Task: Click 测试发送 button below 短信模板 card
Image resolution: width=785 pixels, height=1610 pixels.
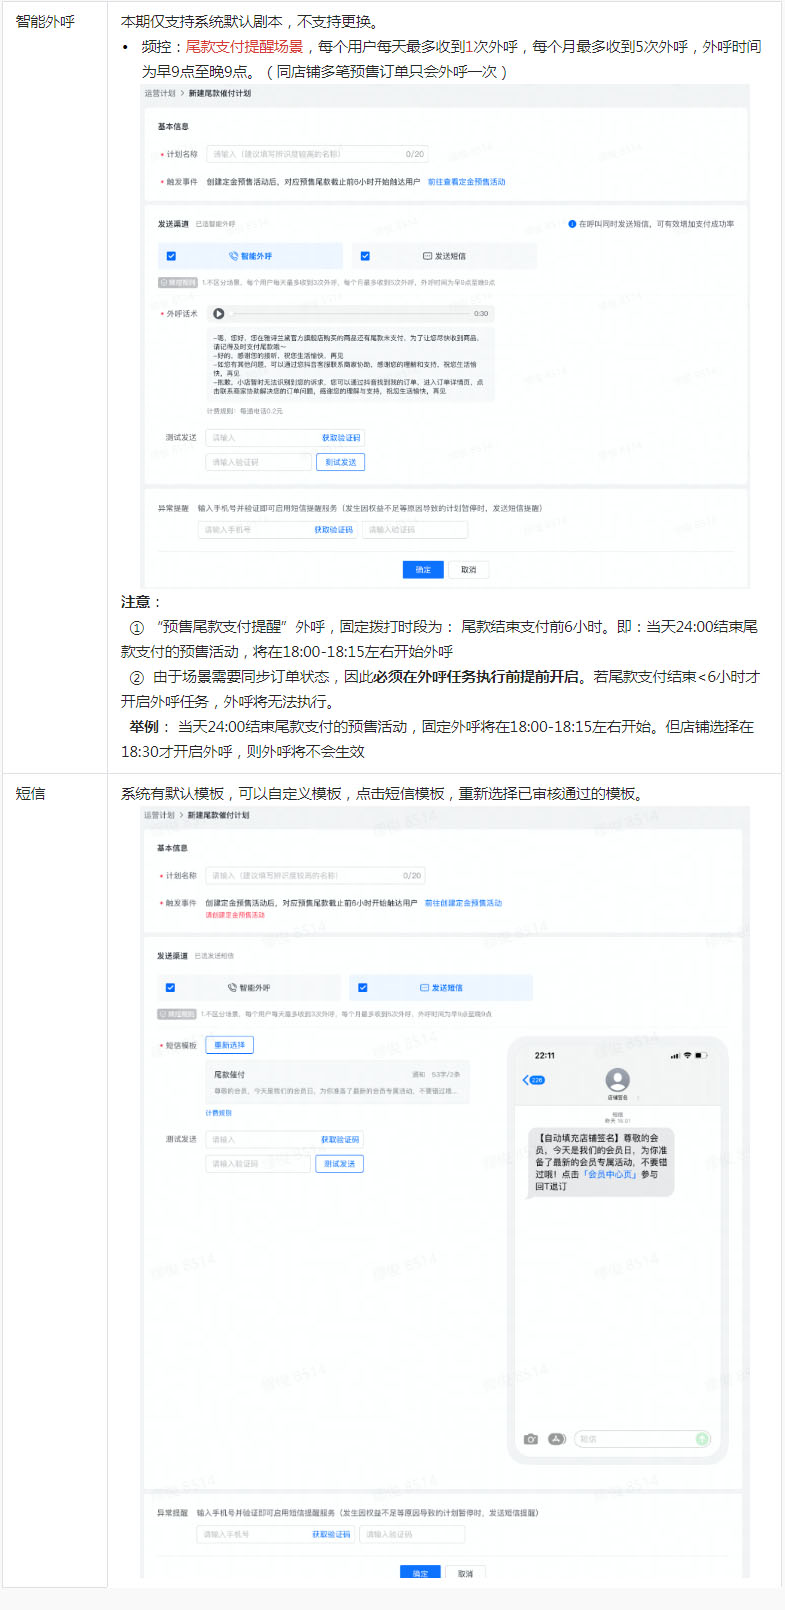Action: (339, 1164)
